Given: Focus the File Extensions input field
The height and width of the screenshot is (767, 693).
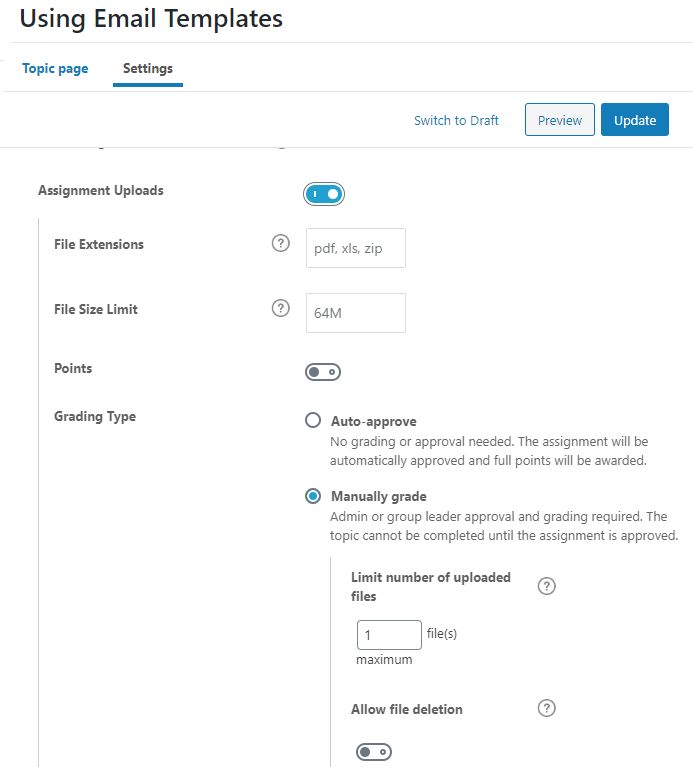Looking at the screenshot, I should click(356, 248).
